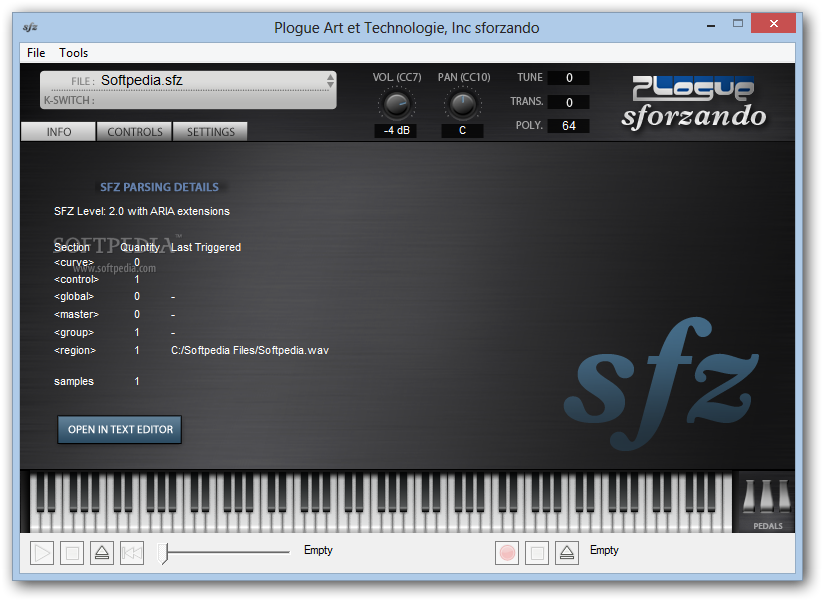Close the sforzando window

tap(773, 24)
